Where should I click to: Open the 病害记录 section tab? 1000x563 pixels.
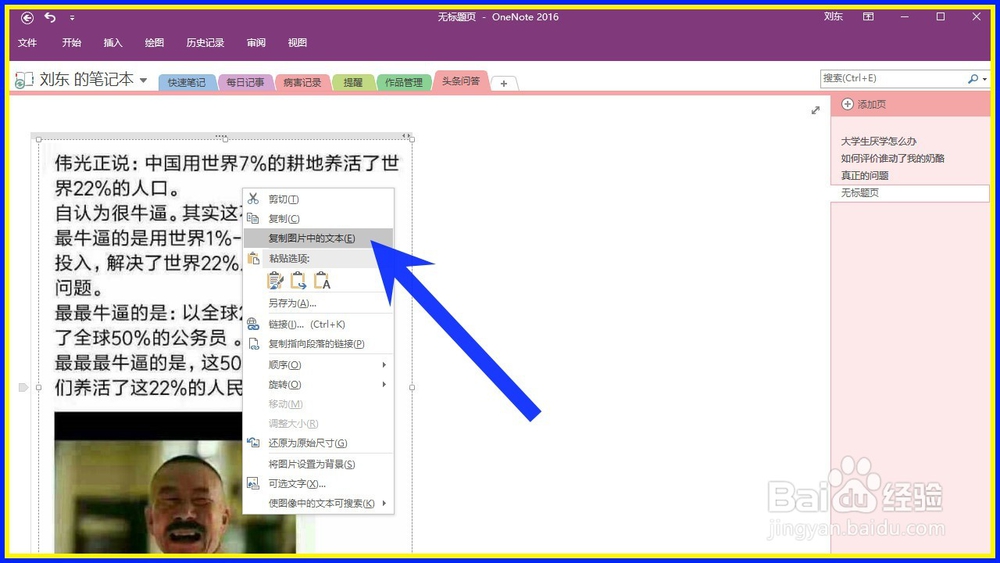point(302,82)
